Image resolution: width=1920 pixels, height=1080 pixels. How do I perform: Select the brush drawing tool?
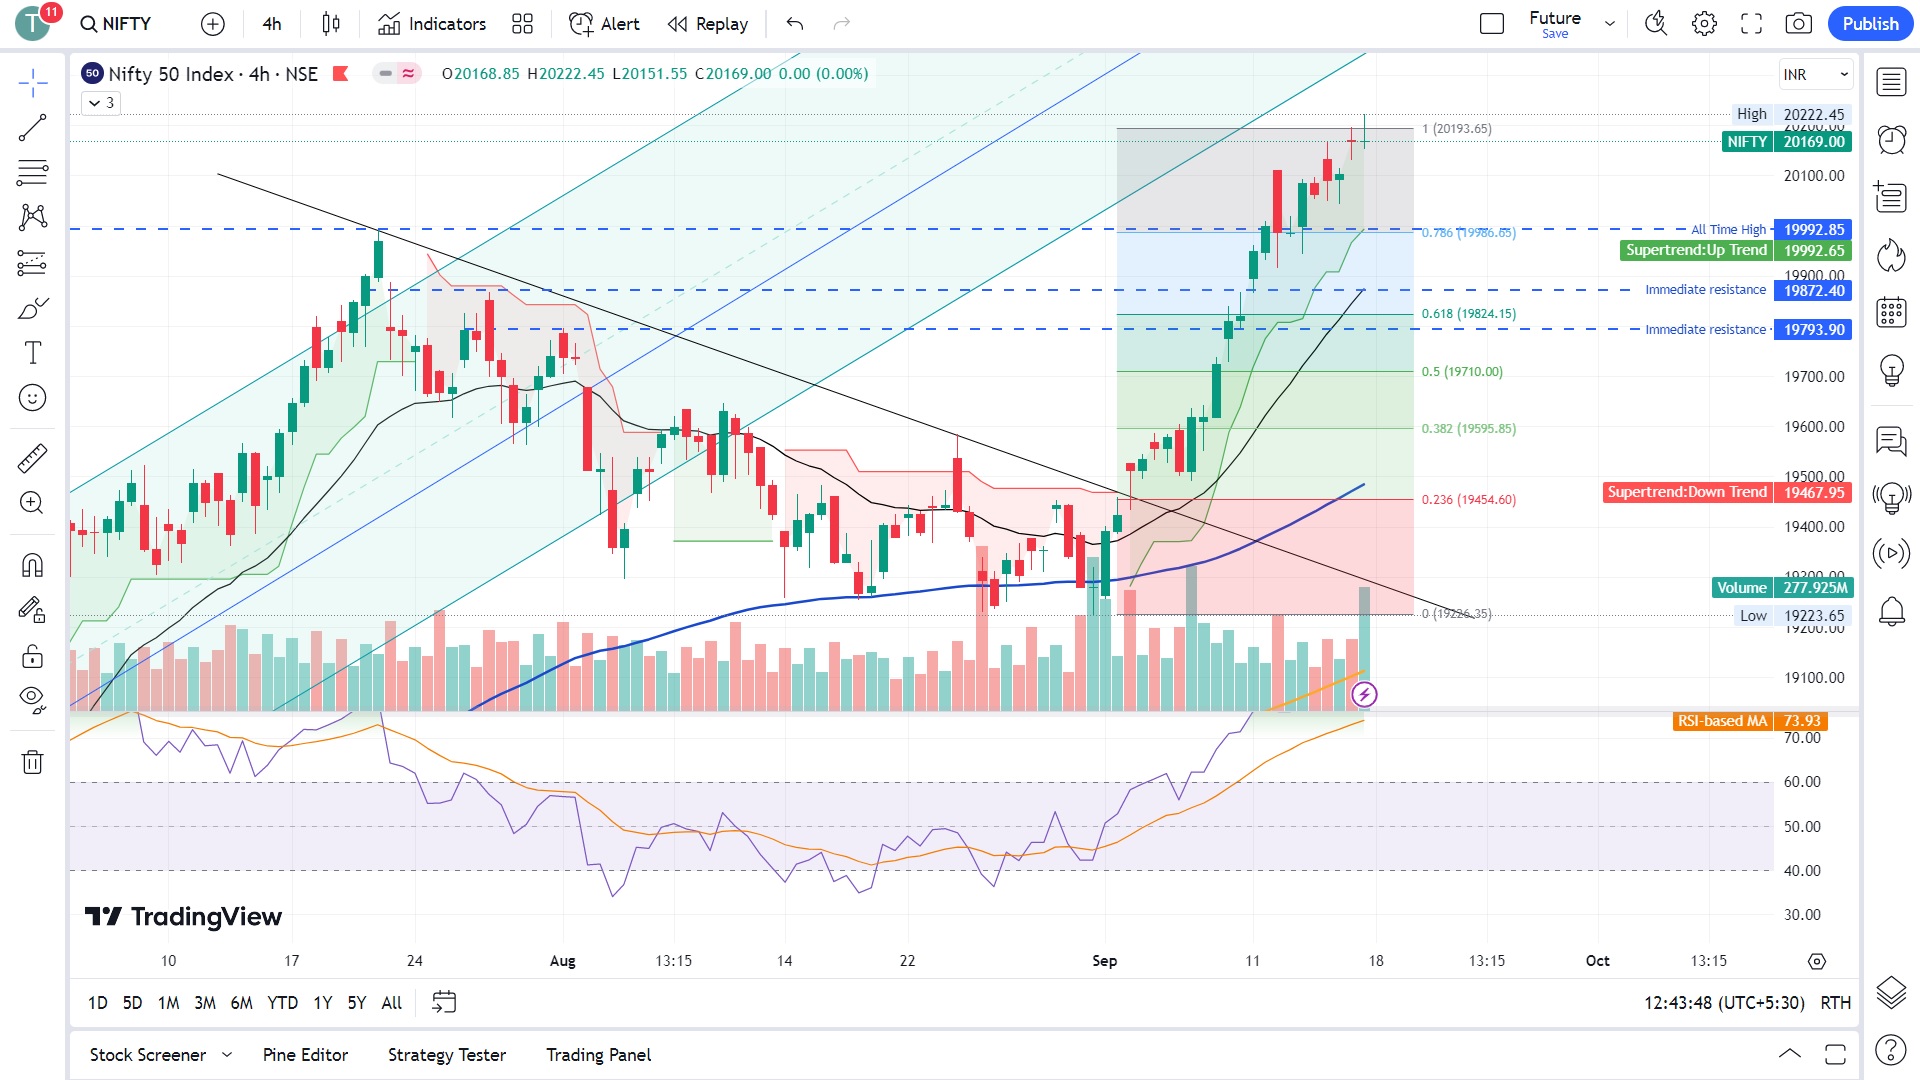32,308
